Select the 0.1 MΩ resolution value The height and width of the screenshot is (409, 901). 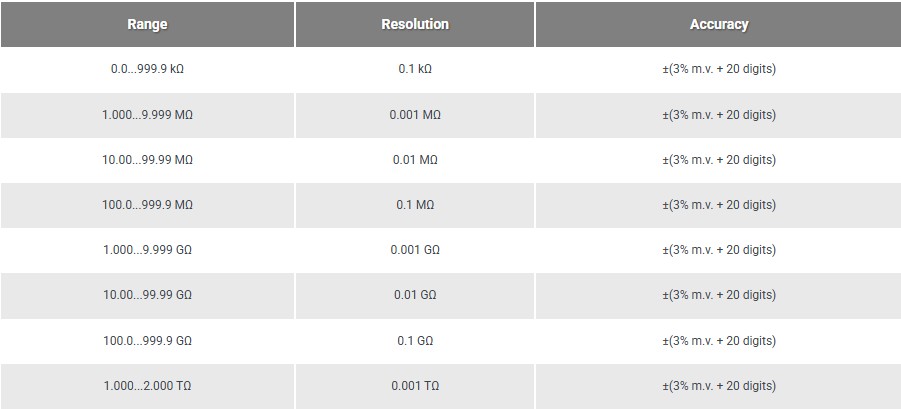415,205
